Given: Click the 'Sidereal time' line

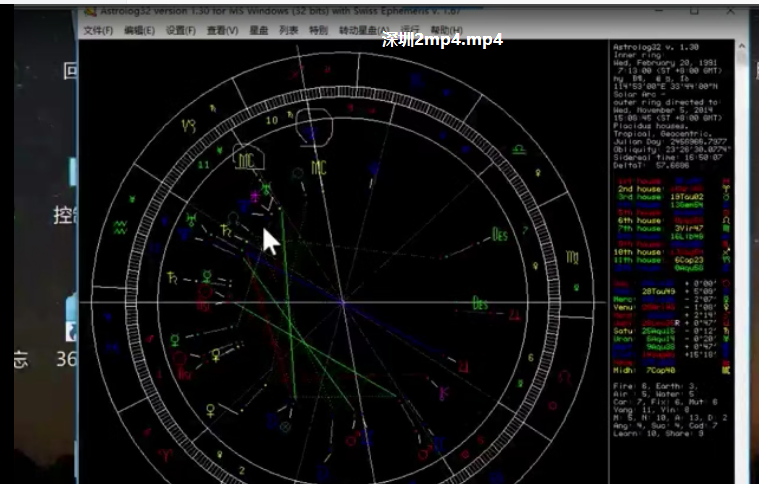Looking at the screenshot, I should tap(668, 157).
